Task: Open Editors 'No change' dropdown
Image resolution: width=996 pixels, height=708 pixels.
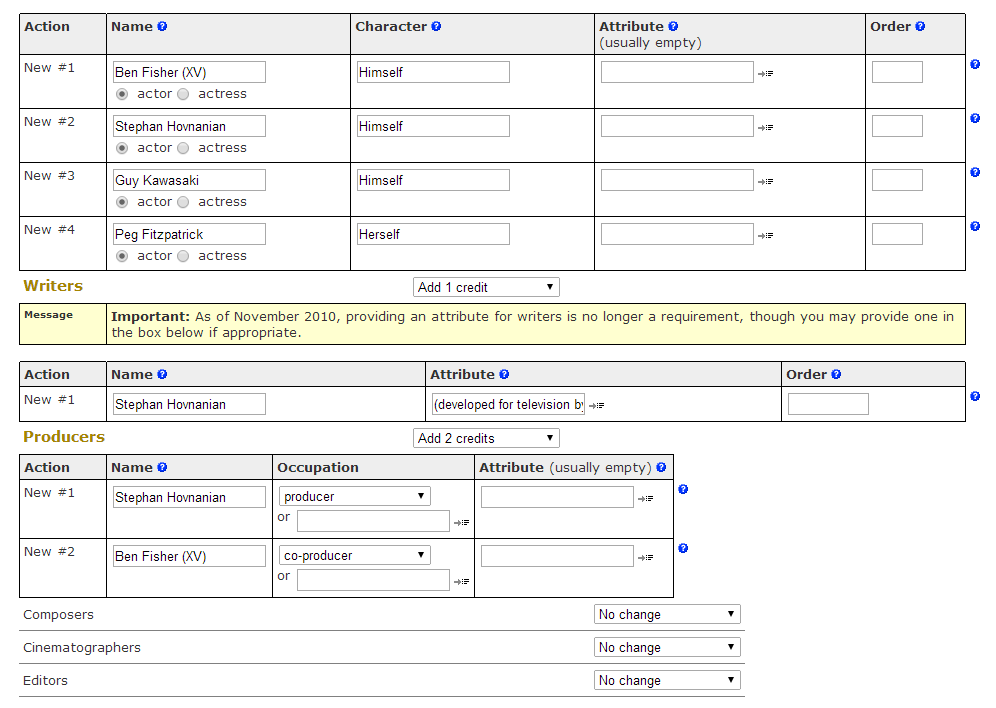Action: click(x=667, y=681)
